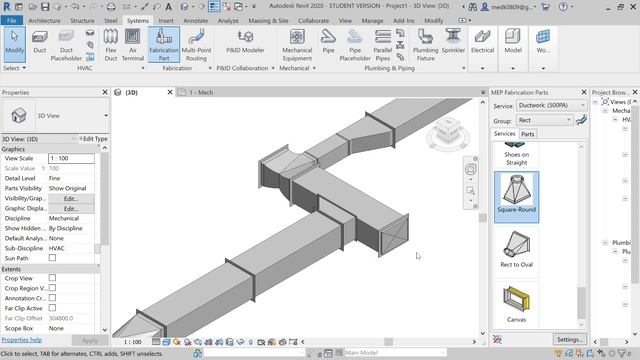Click the Settings button in Fabrication panel
The width and height of the screenshot is (640, 360).
(x=569, y=340)
